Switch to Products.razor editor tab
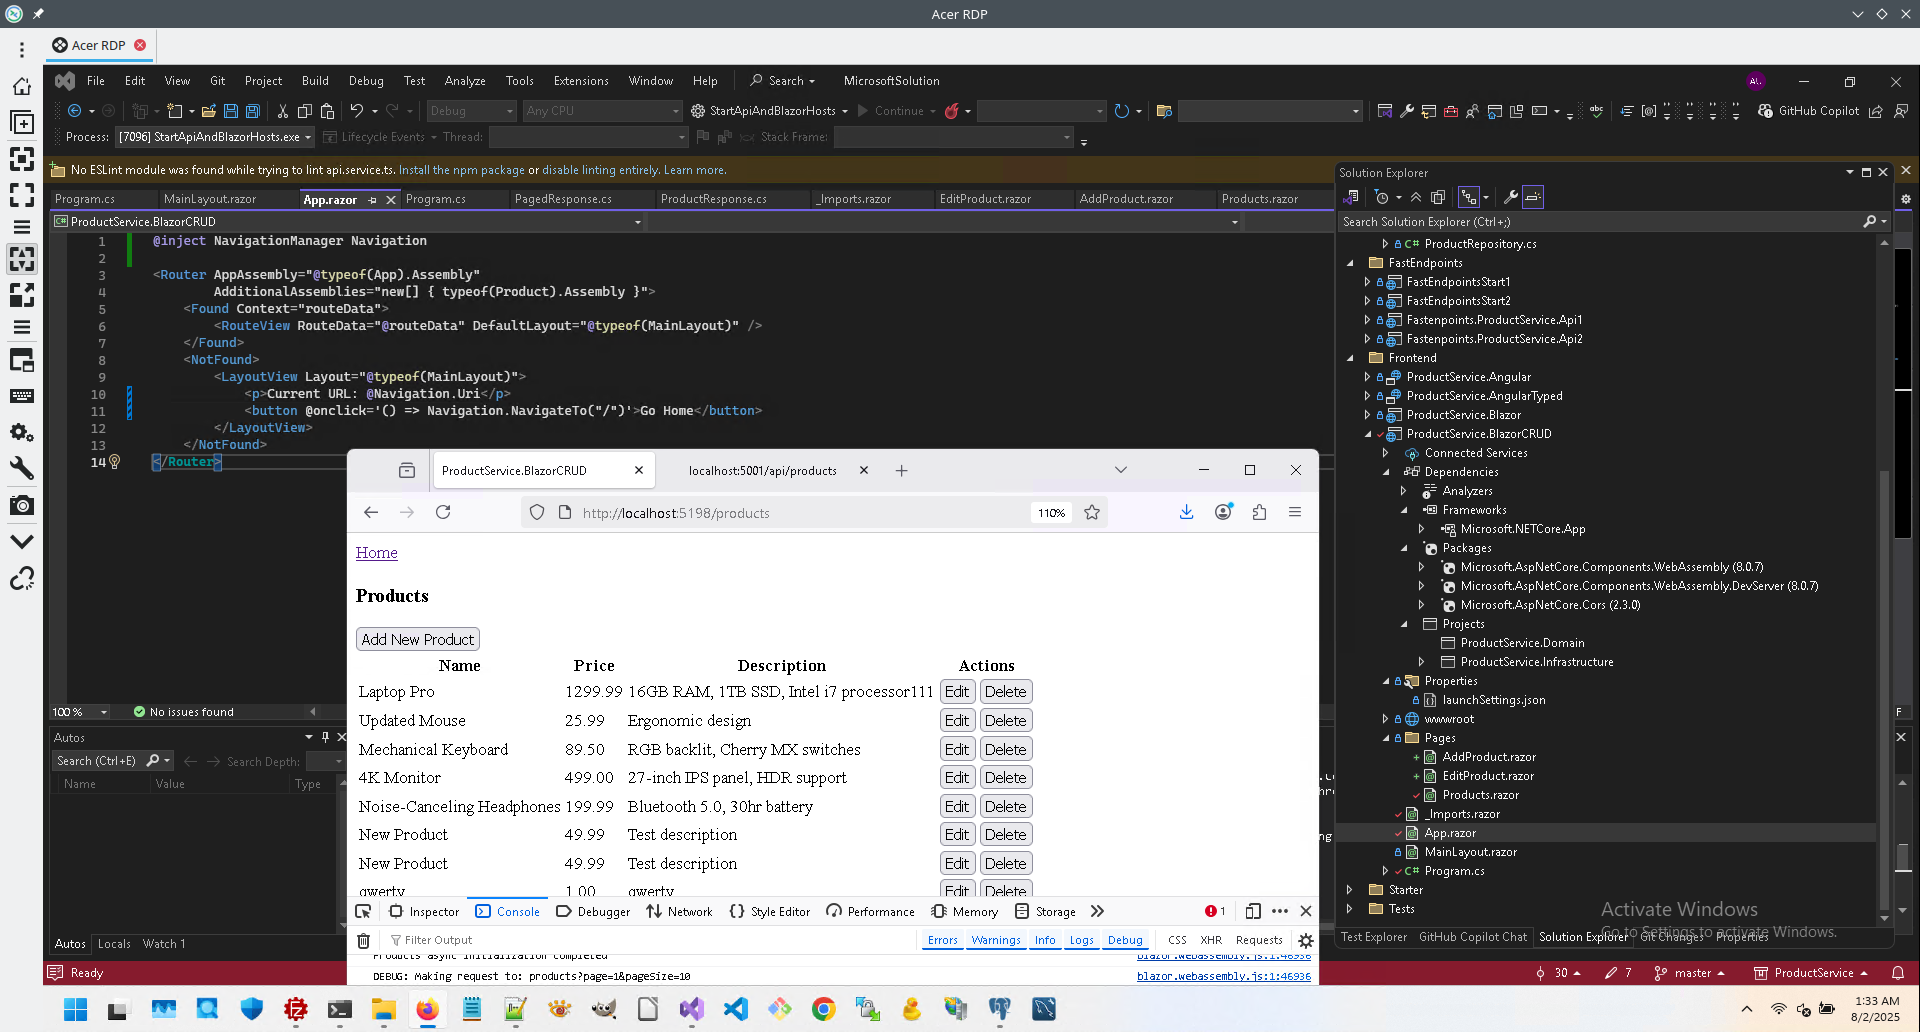 (1260, 199)
